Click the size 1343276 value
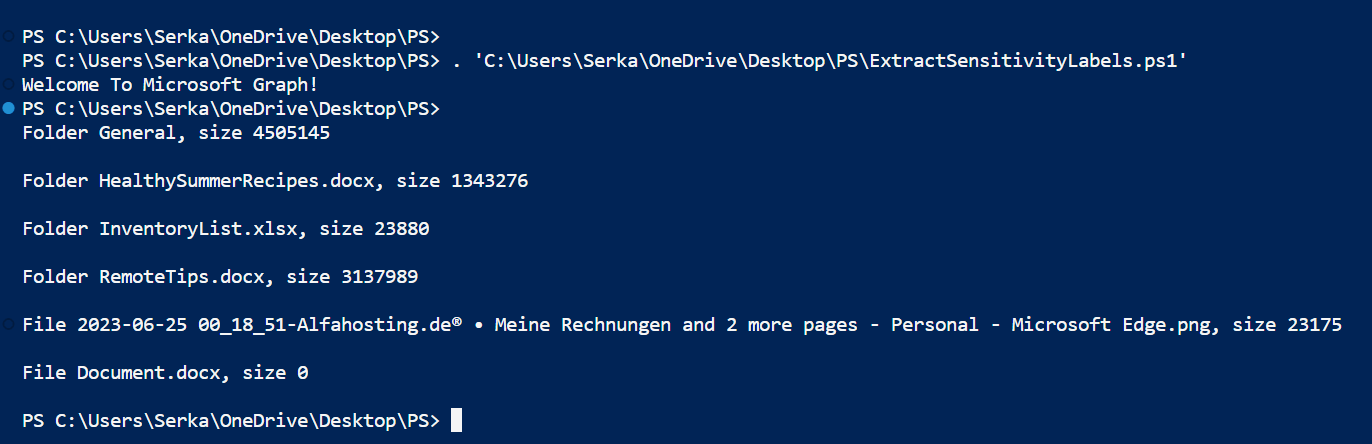 pos(462,181)
